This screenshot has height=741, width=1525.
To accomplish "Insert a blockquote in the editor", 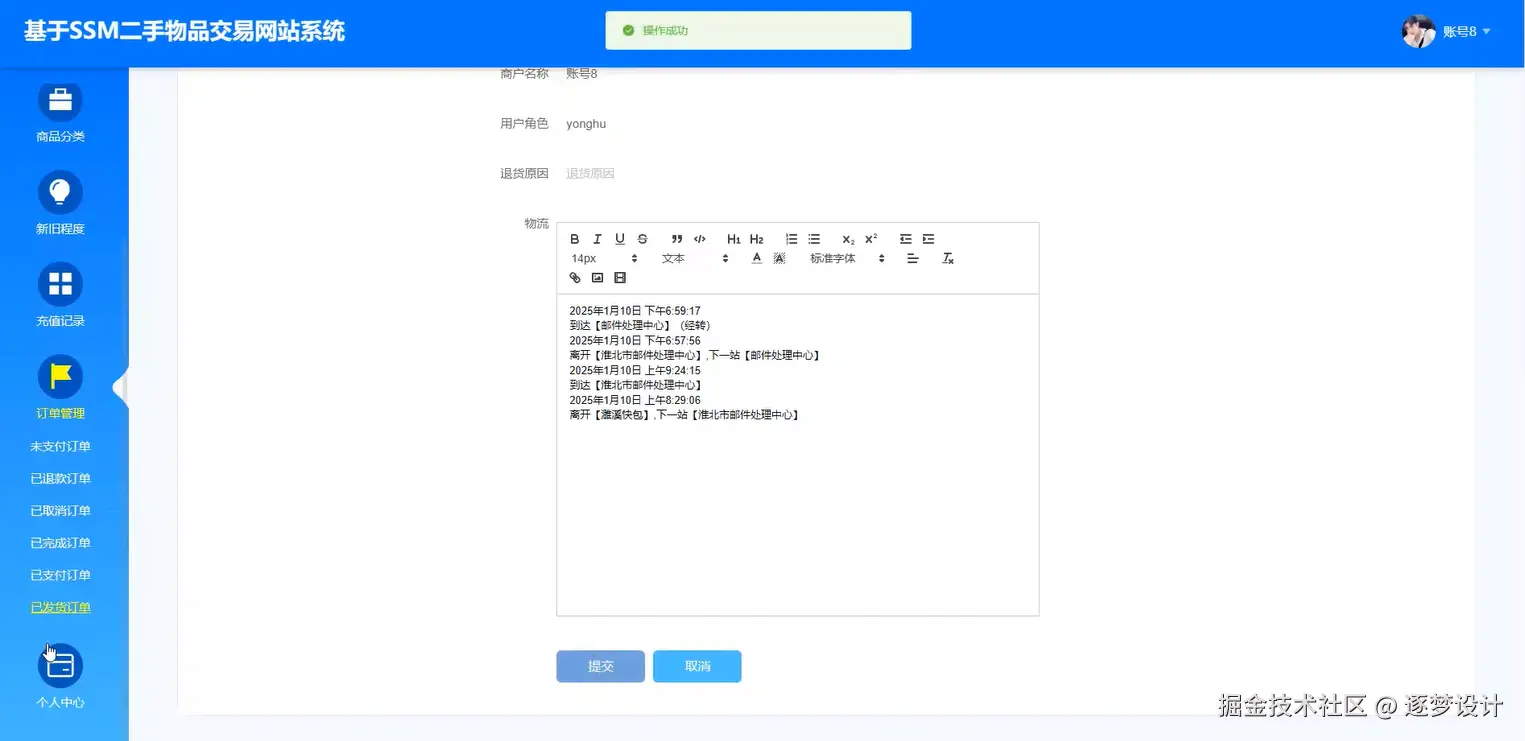I will 677,239.
